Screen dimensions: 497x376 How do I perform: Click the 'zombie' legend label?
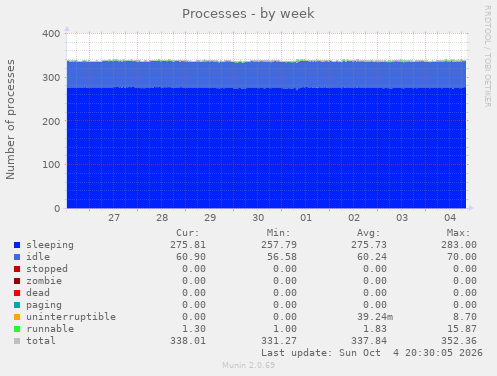coord(44,281)
